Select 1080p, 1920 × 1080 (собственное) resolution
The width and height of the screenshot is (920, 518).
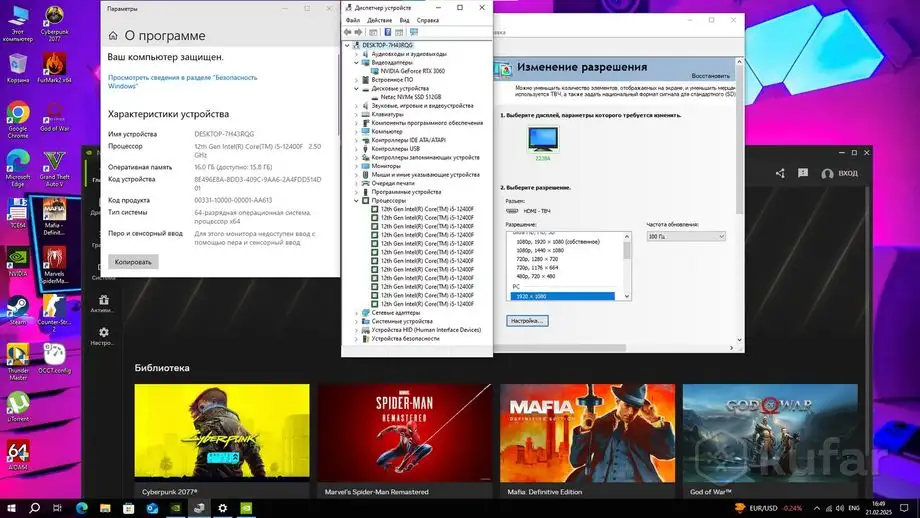pyautogui.click(x=557, y=242)
